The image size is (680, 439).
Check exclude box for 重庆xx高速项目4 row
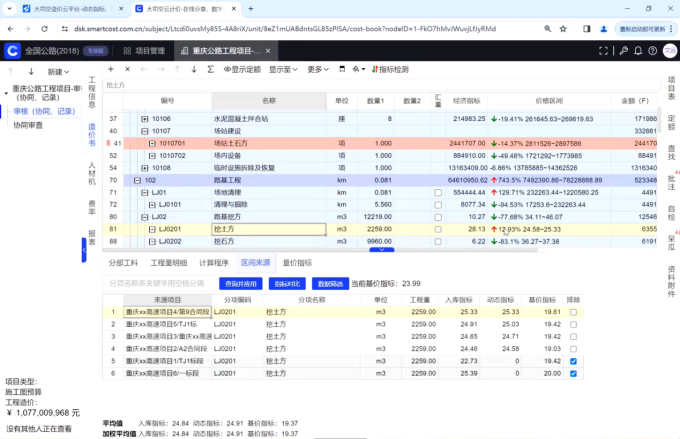point(573,312)
